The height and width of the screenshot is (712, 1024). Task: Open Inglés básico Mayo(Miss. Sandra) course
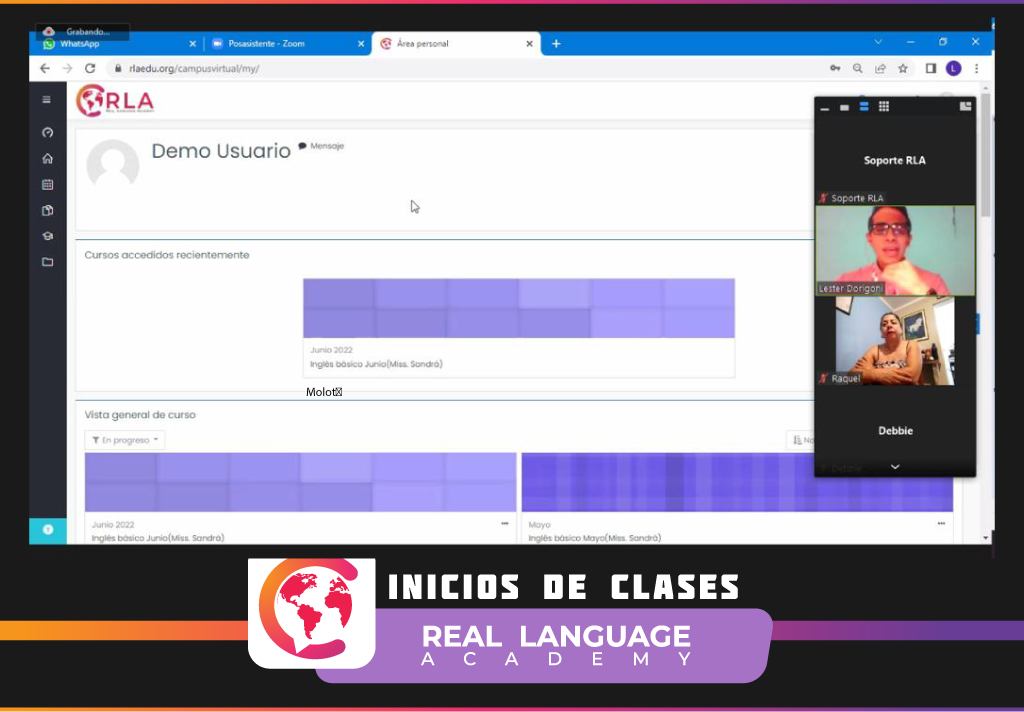[x=594, y=538]
